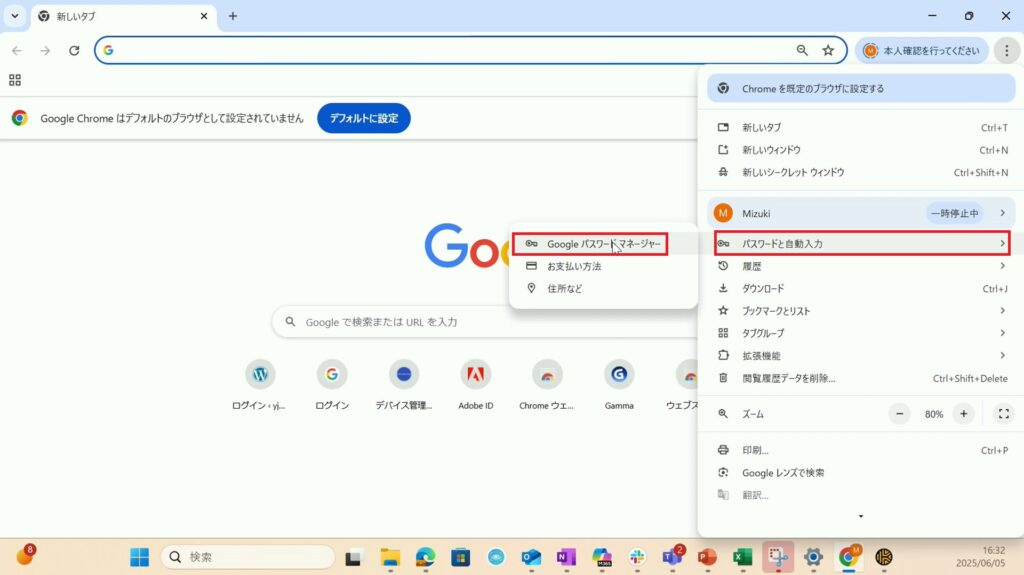
Task: Open a new tab with plus button
Action: tap(232, 16)
